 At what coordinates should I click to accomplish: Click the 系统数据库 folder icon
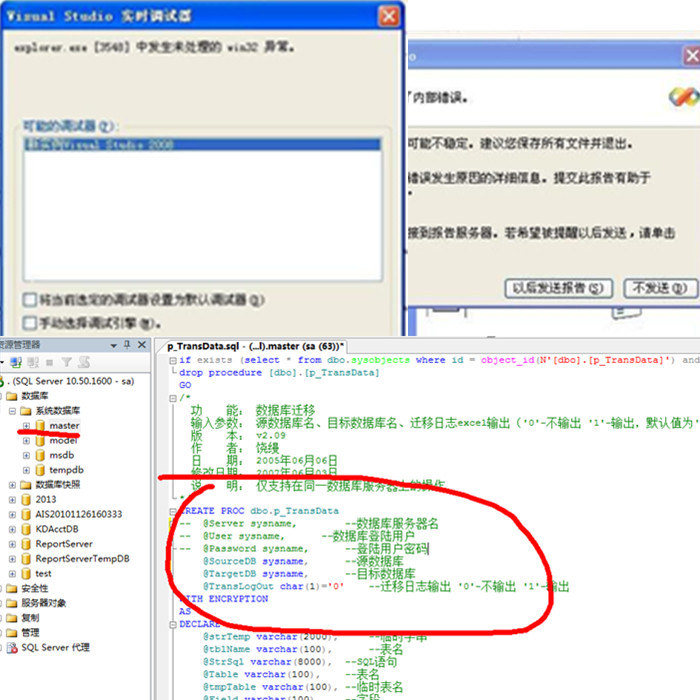point(26,411)
